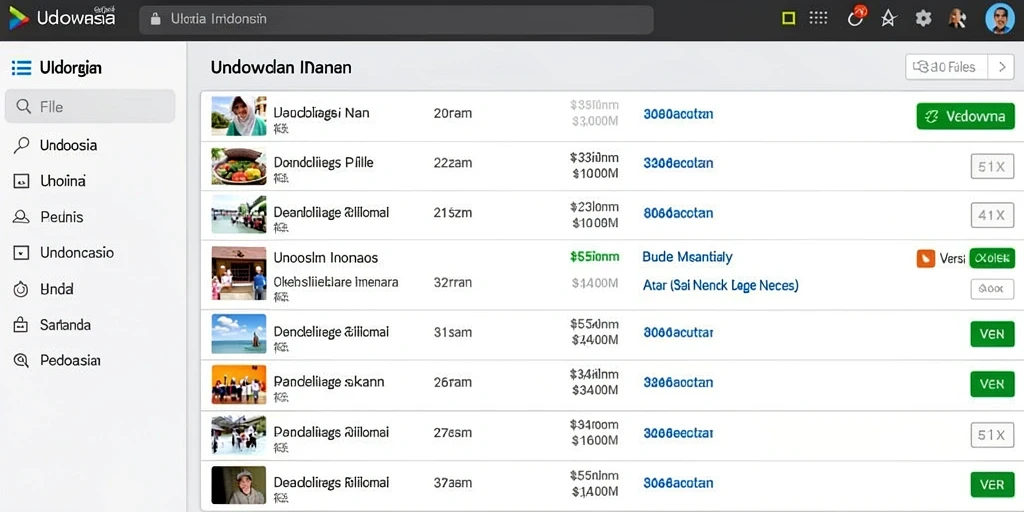Click the orange icon beside Versi
This screenshot has width=1024, height=512.
click(925, 259)
